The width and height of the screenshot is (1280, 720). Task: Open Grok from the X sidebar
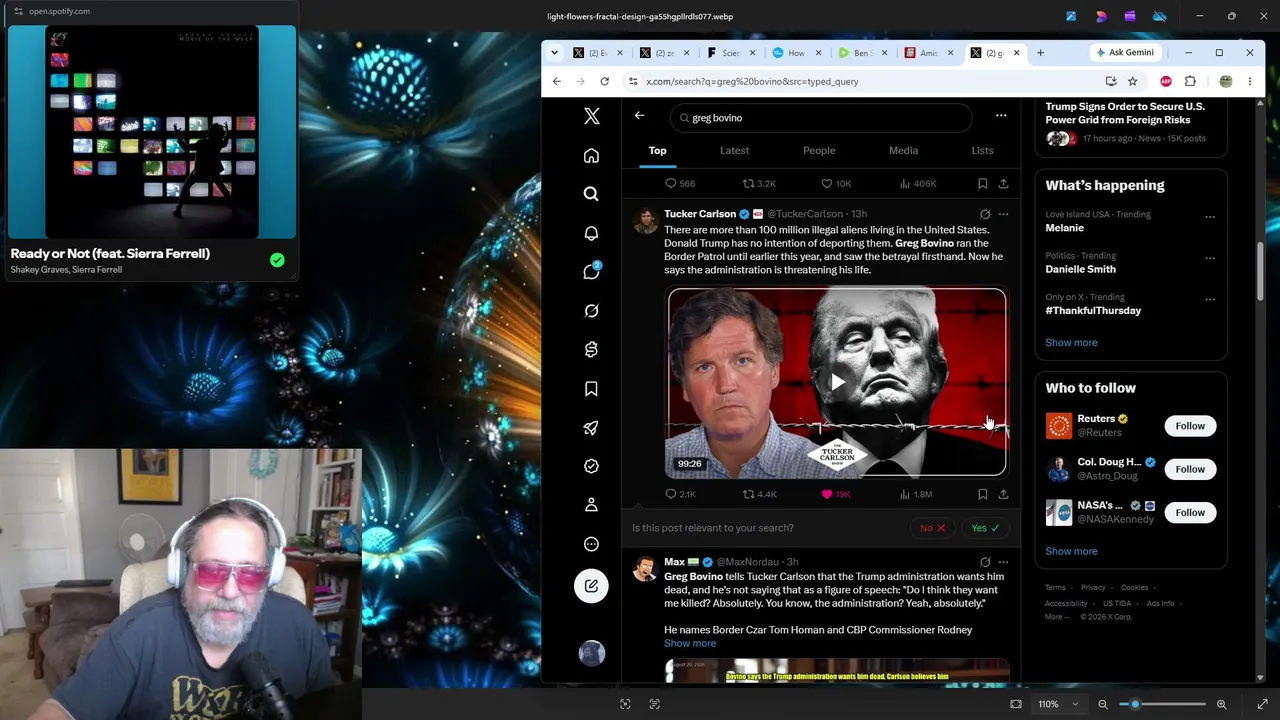click(591, 311)
